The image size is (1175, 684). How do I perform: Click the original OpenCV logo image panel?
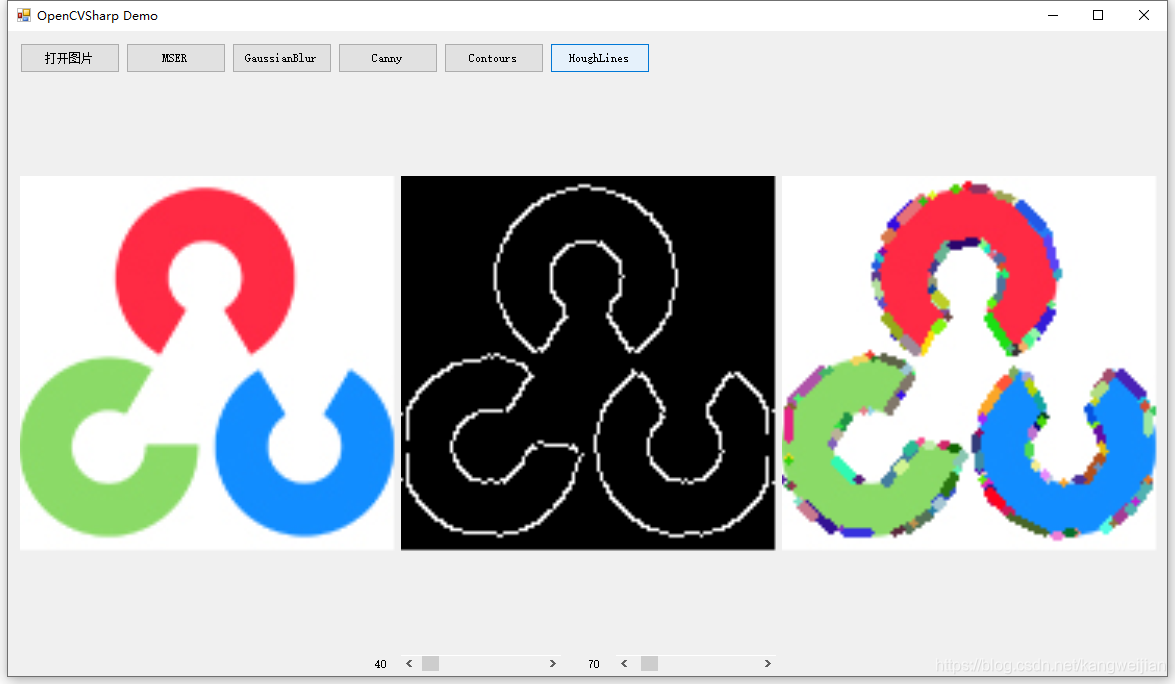[205, 362]
